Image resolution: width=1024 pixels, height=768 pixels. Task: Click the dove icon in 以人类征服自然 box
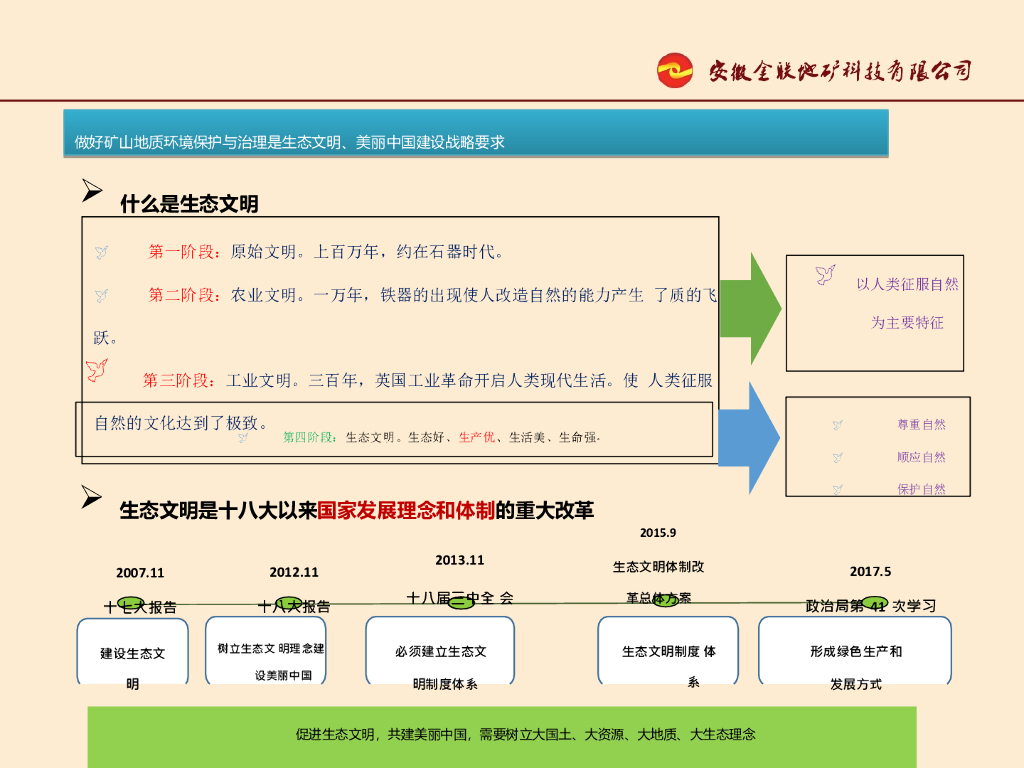tap(825, 275)
